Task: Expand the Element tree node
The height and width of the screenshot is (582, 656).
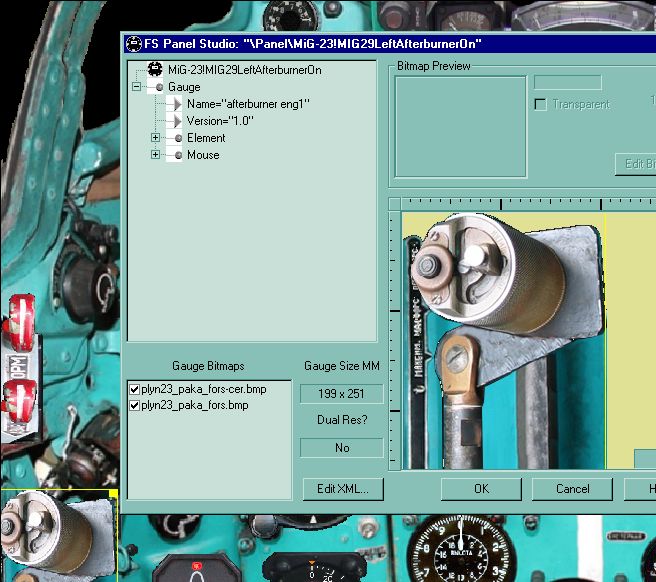Action: click(155, 138)
